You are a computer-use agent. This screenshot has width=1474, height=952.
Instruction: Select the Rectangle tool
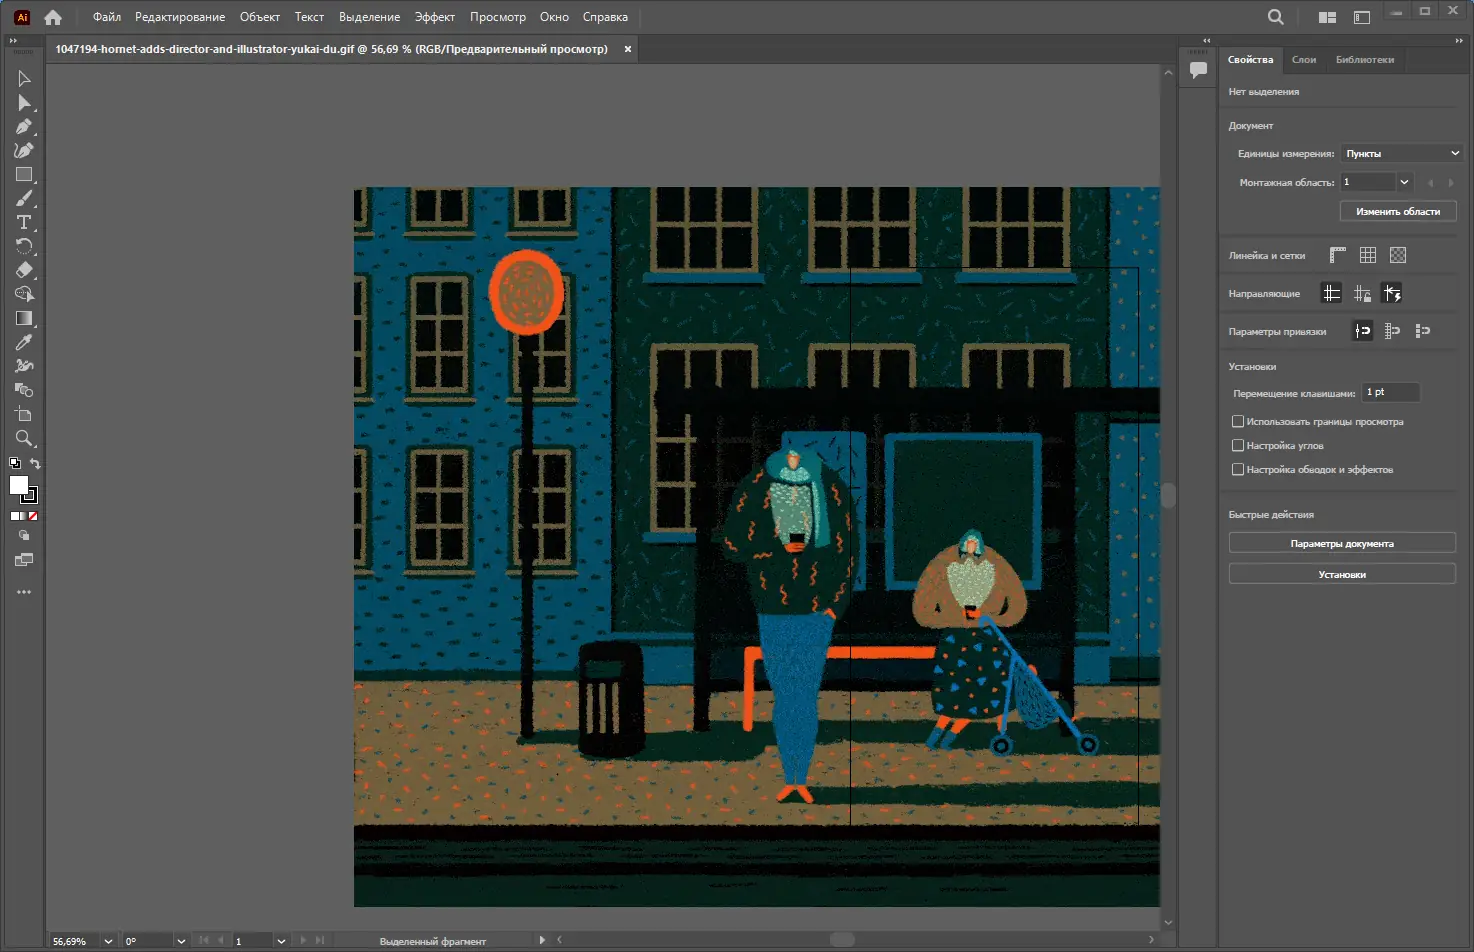click(24, 175)
